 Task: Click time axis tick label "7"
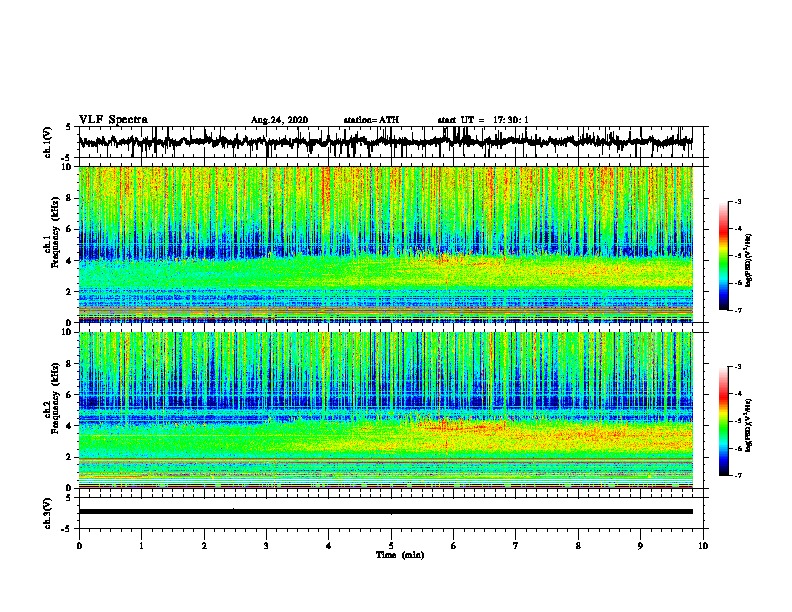(x=516, y=546)
